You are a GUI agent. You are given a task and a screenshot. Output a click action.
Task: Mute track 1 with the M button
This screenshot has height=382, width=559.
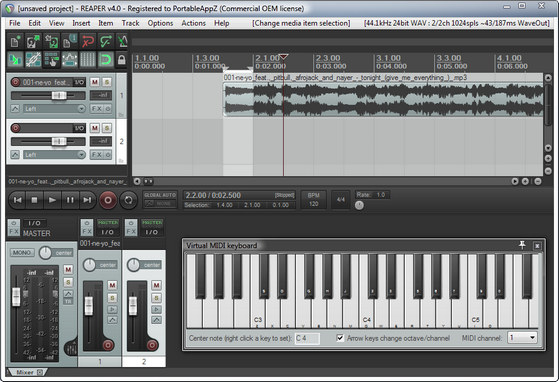coord(94,82)
